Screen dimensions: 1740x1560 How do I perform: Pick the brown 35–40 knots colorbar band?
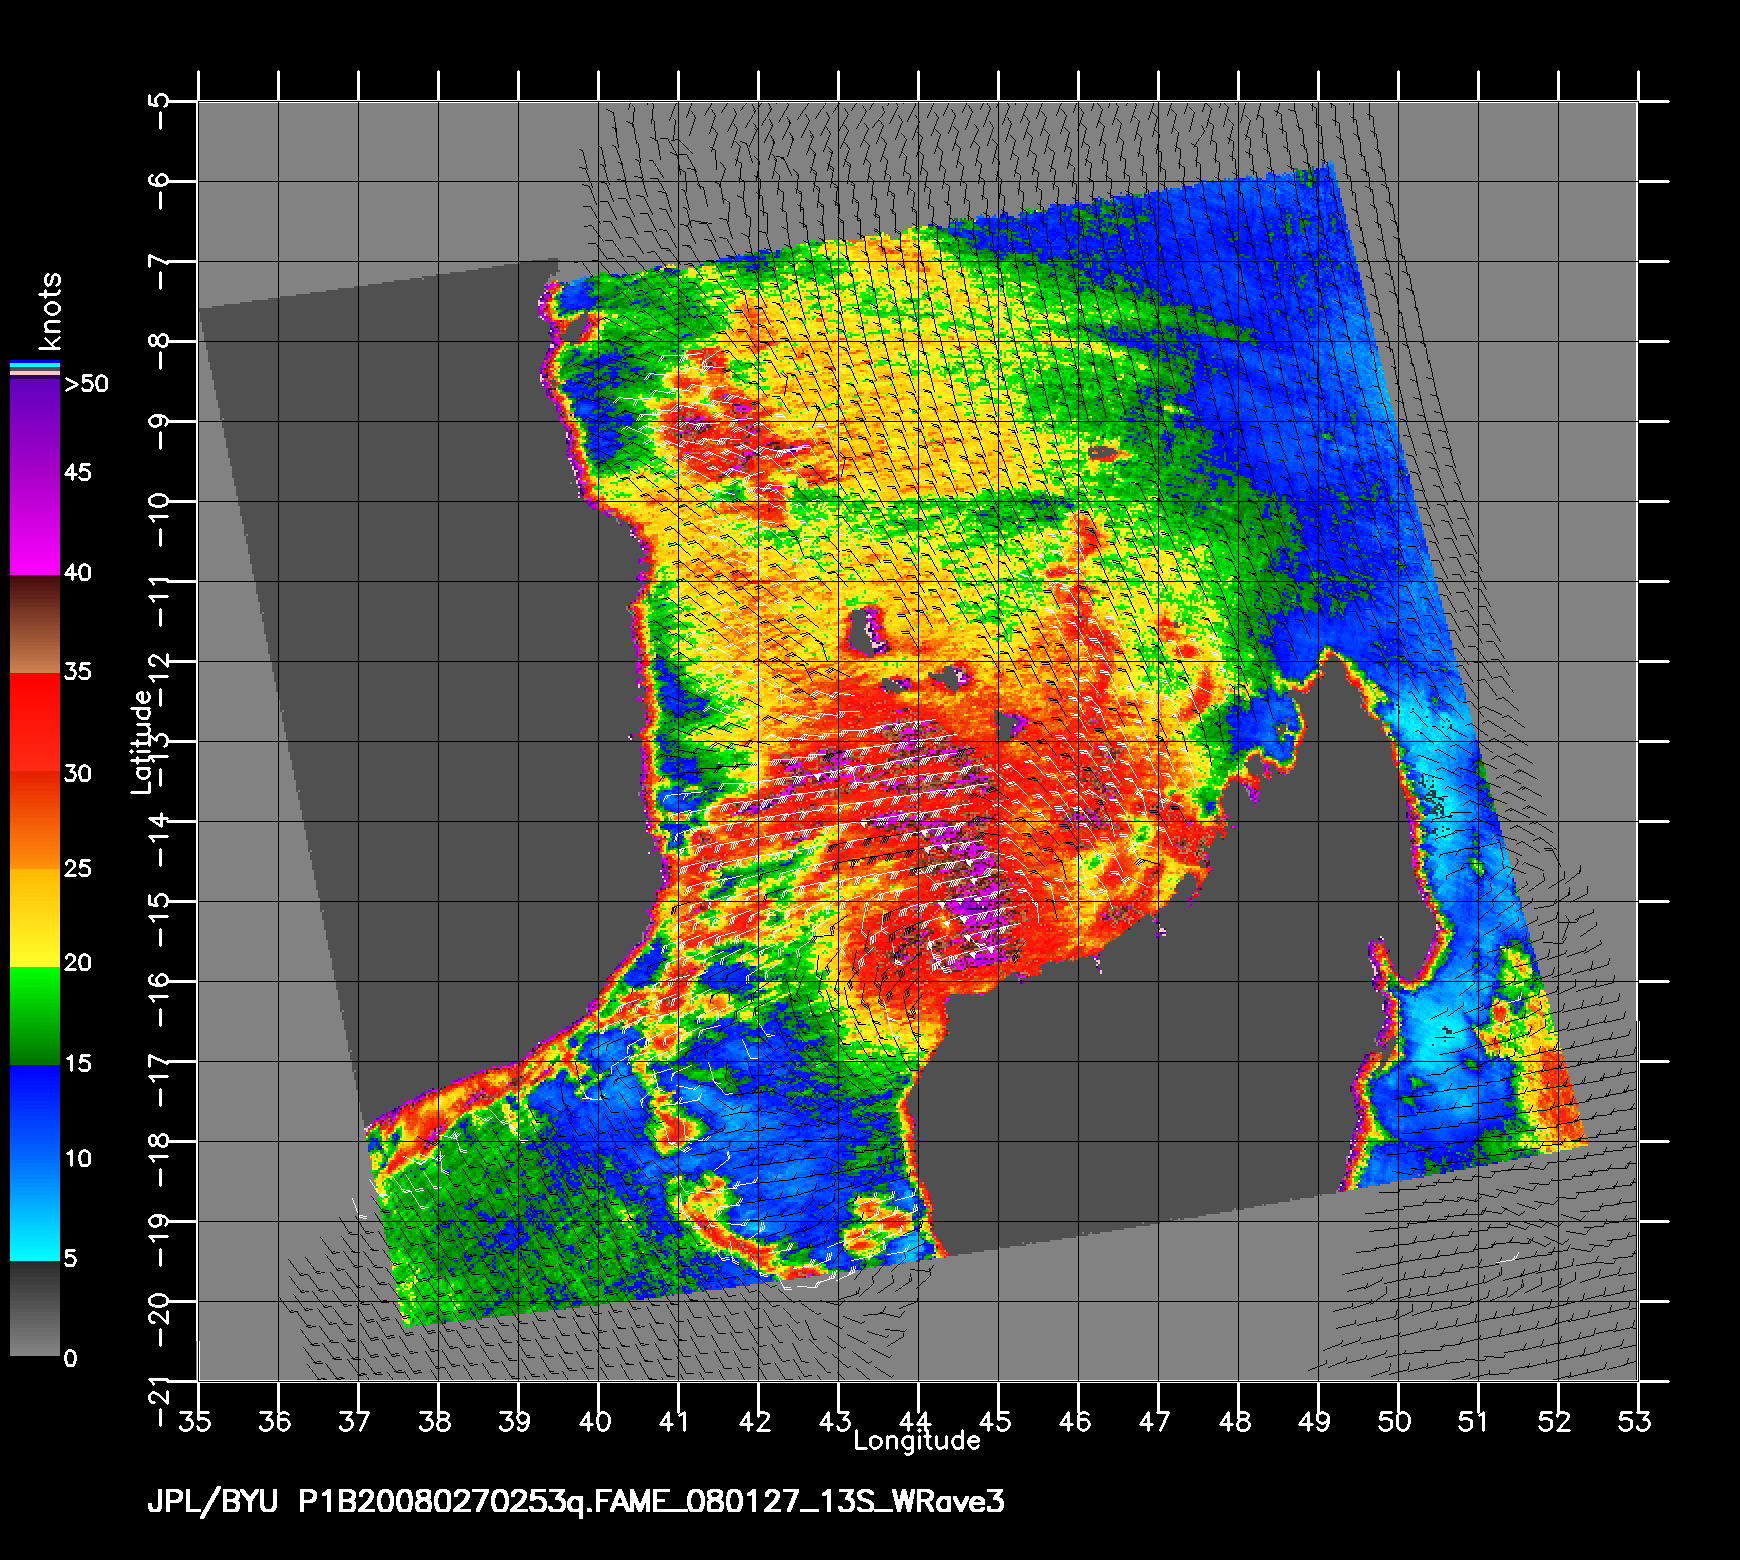35,624
